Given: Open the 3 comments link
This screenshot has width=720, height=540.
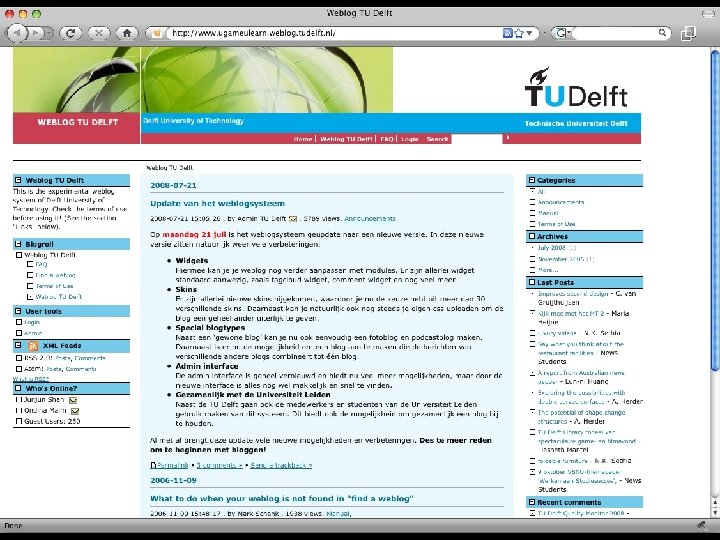Looking at the screenshot, I should pos(219,465).
